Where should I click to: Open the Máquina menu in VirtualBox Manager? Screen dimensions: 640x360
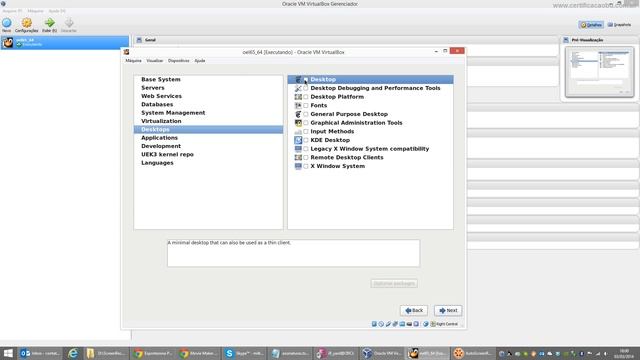click(x=36, y=11)
